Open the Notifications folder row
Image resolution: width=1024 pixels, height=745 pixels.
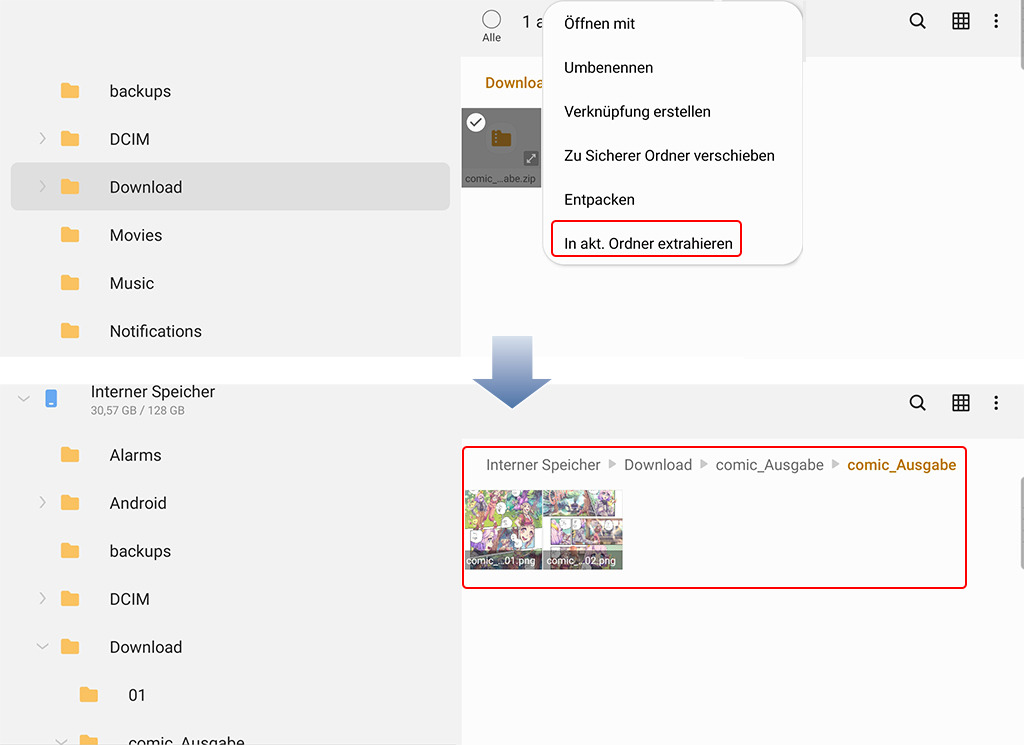pos(231,331)
